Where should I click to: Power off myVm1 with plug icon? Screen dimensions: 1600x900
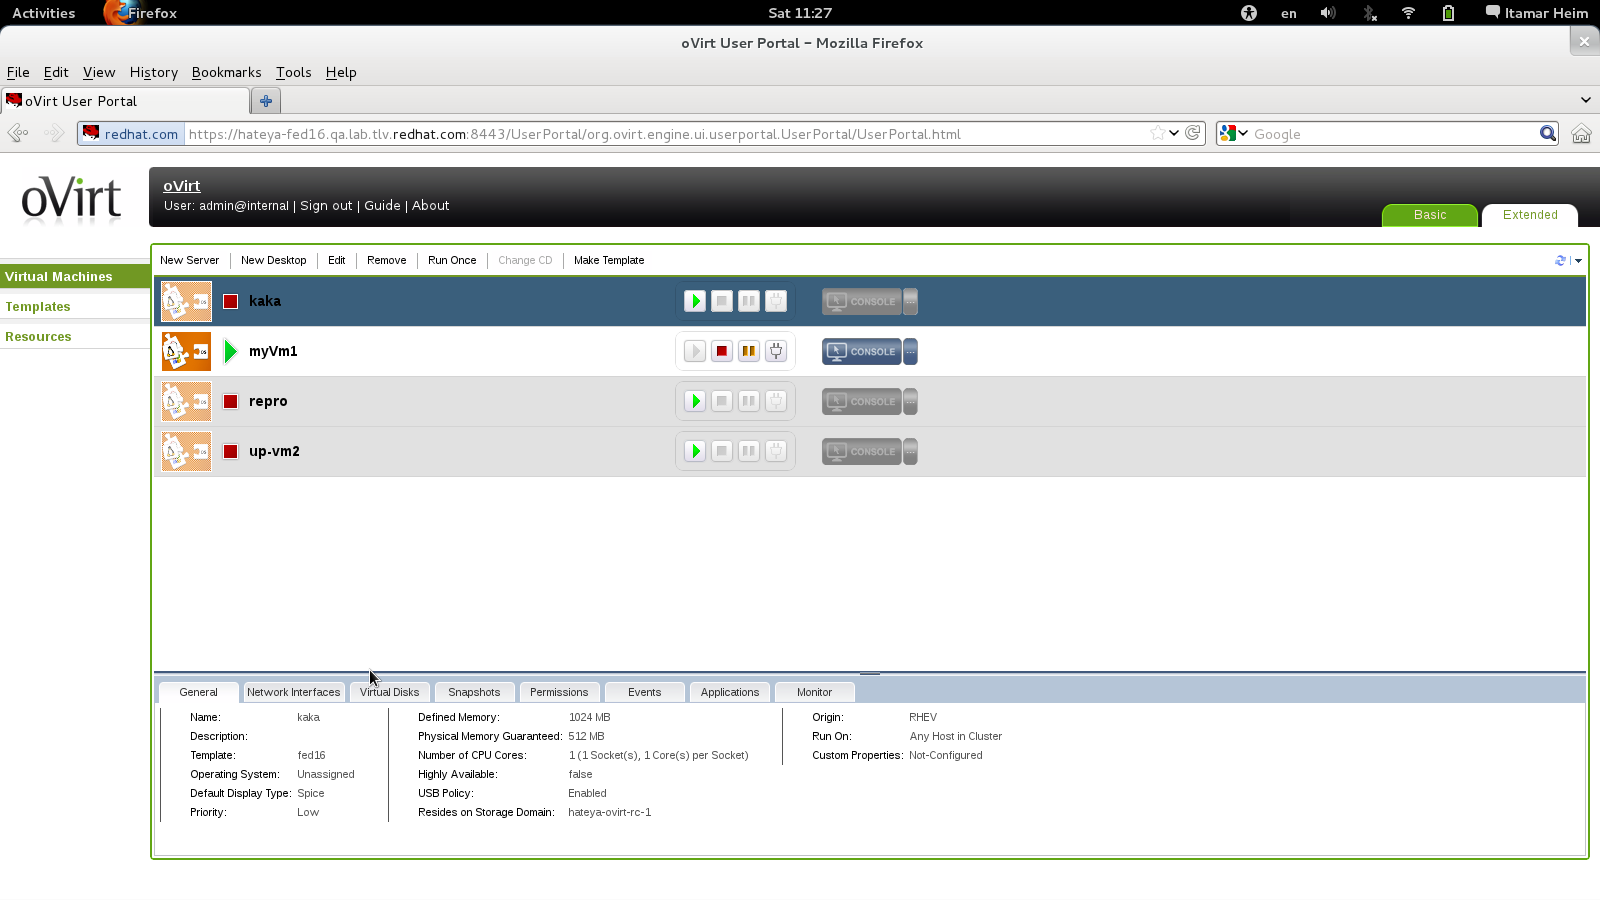pyautogui.click(x=776, y=351)
